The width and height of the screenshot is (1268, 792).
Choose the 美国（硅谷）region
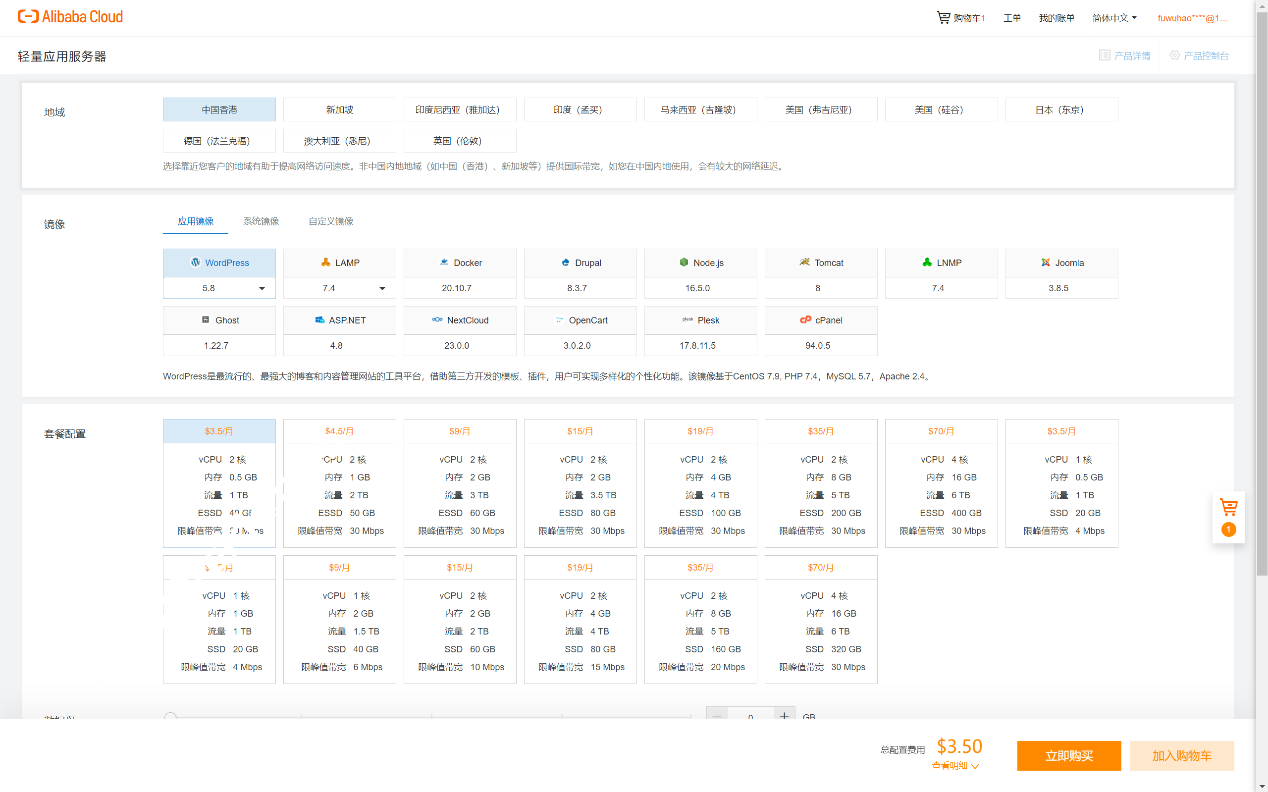point(941,110)
